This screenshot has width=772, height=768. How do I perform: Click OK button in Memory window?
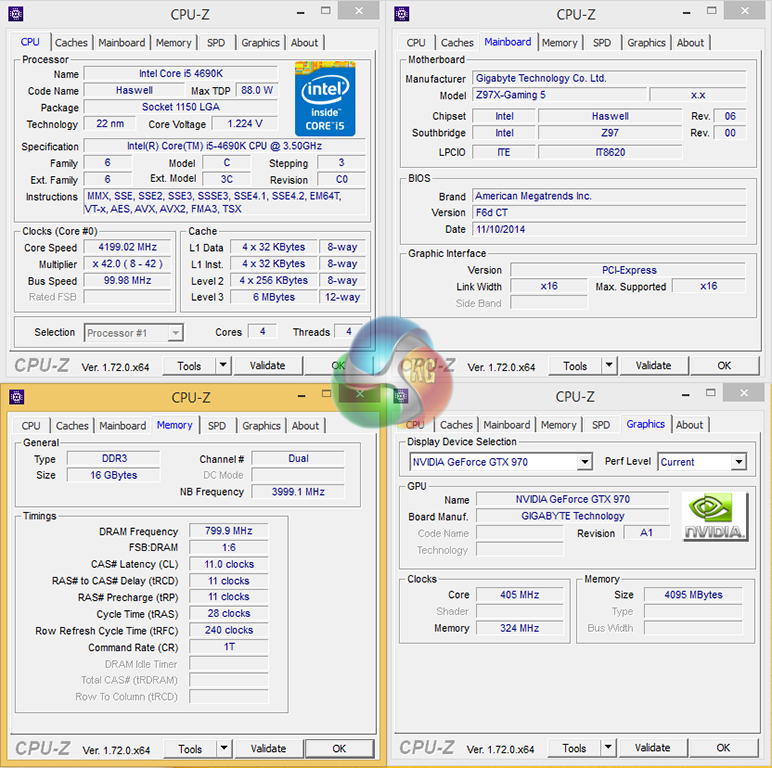click(x=339, y=749)
